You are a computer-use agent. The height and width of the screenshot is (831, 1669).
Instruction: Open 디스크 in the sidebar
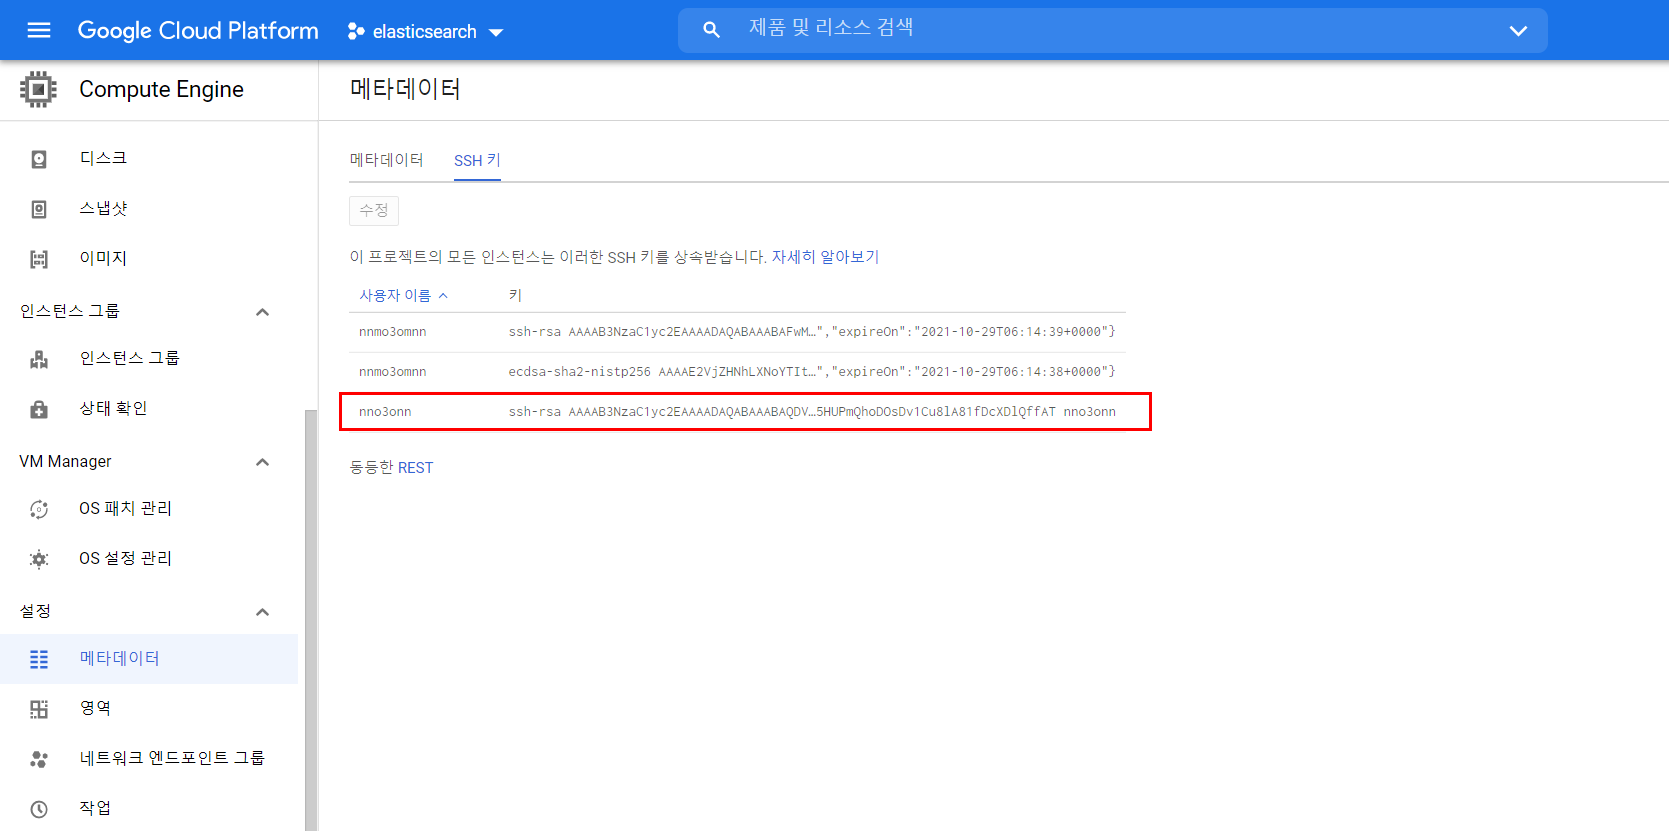point(149,159)
